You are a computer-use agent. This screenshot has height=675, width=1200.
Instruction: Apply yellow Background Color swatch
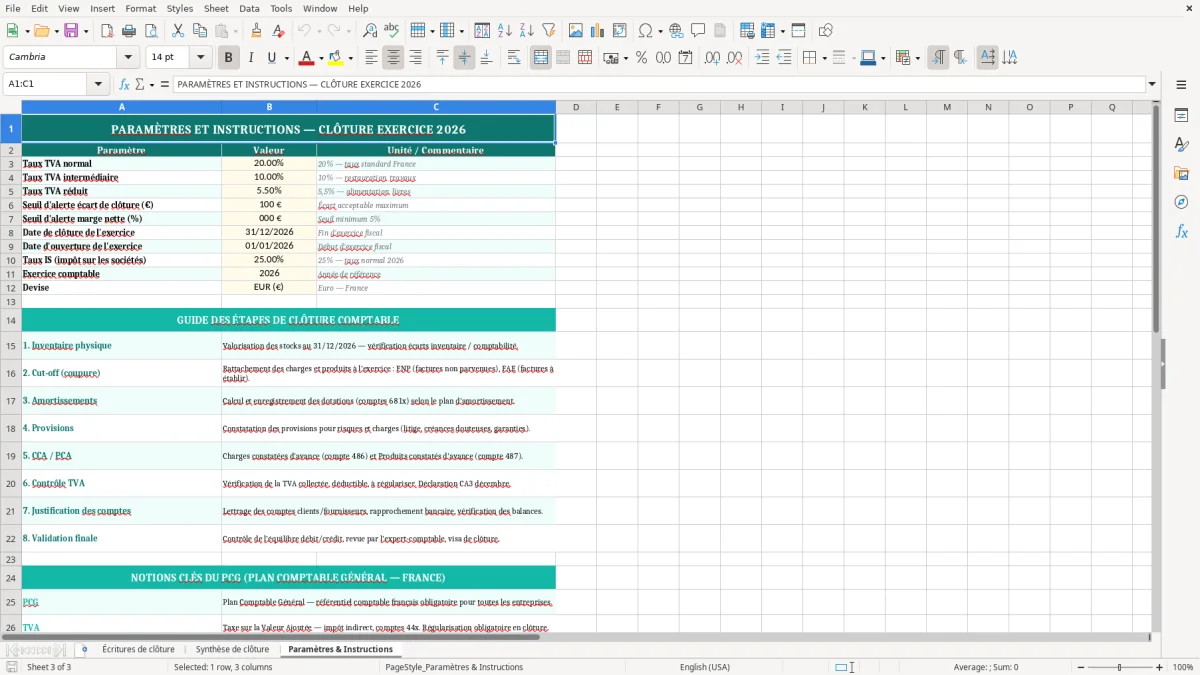tap(336, 58)
